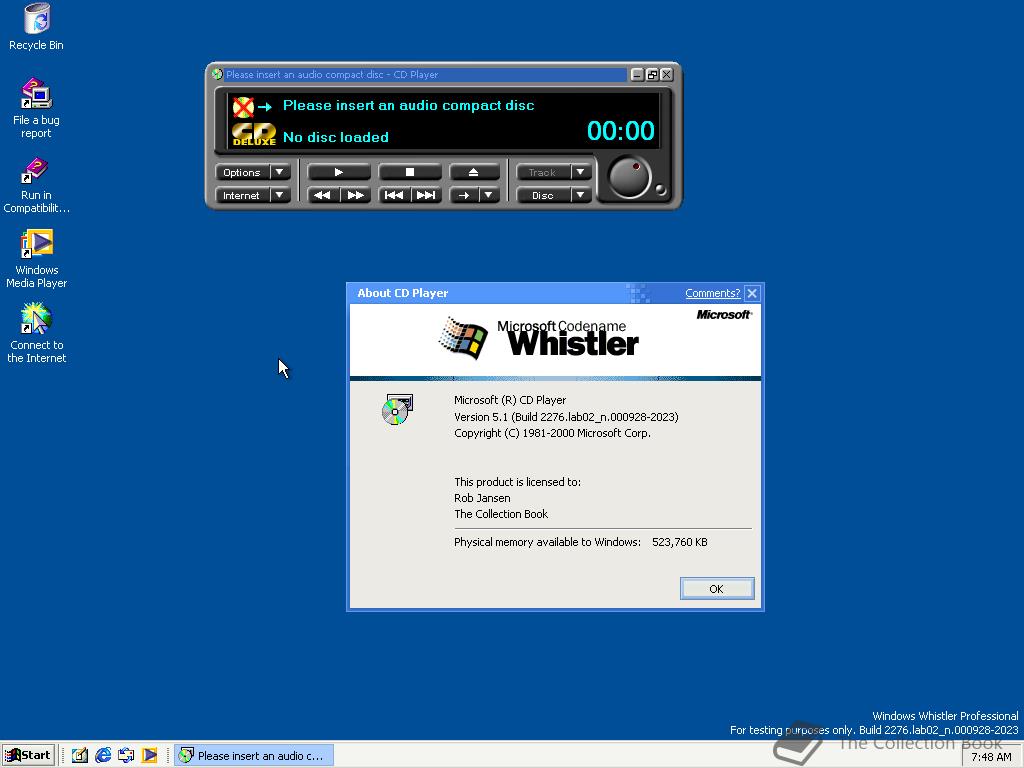Select the Recycle Bin desktop icon
This screenshot has height=768, width=1024.
click(x=37, y=27)
